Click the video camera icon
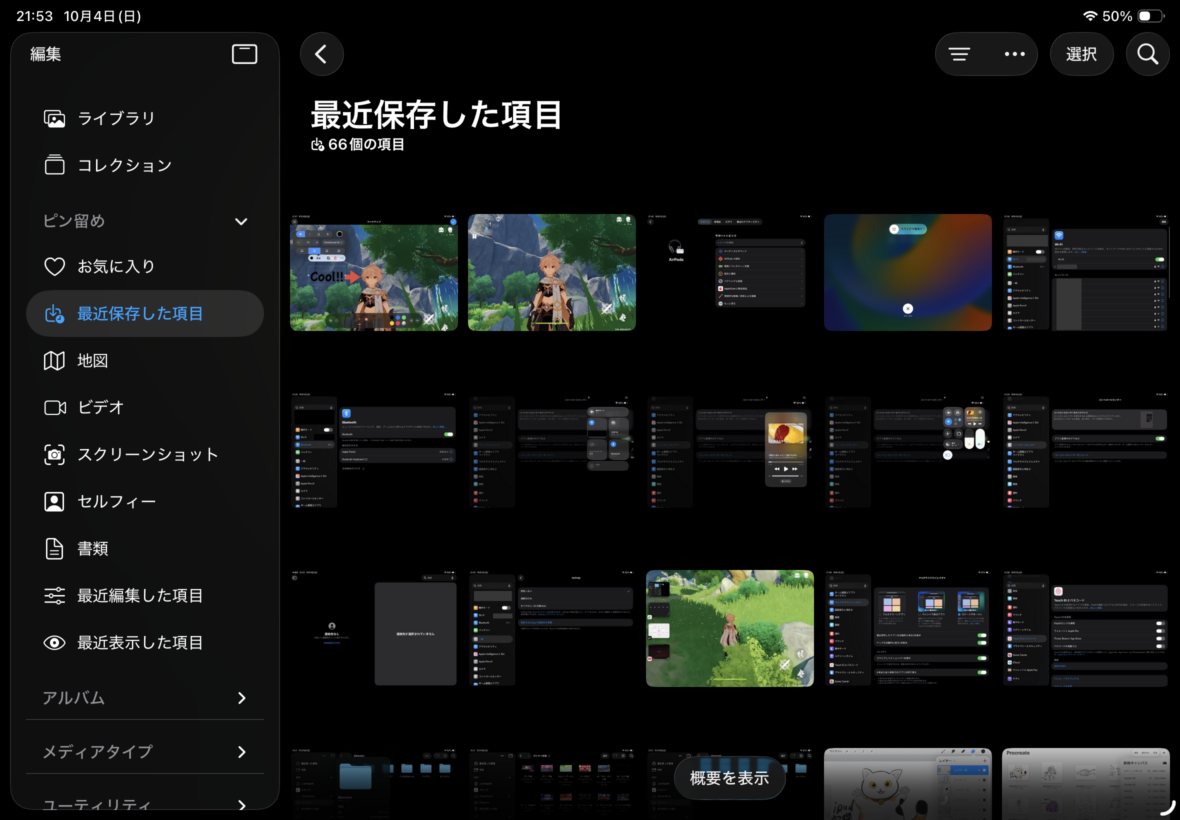 [x=54, y=407]
